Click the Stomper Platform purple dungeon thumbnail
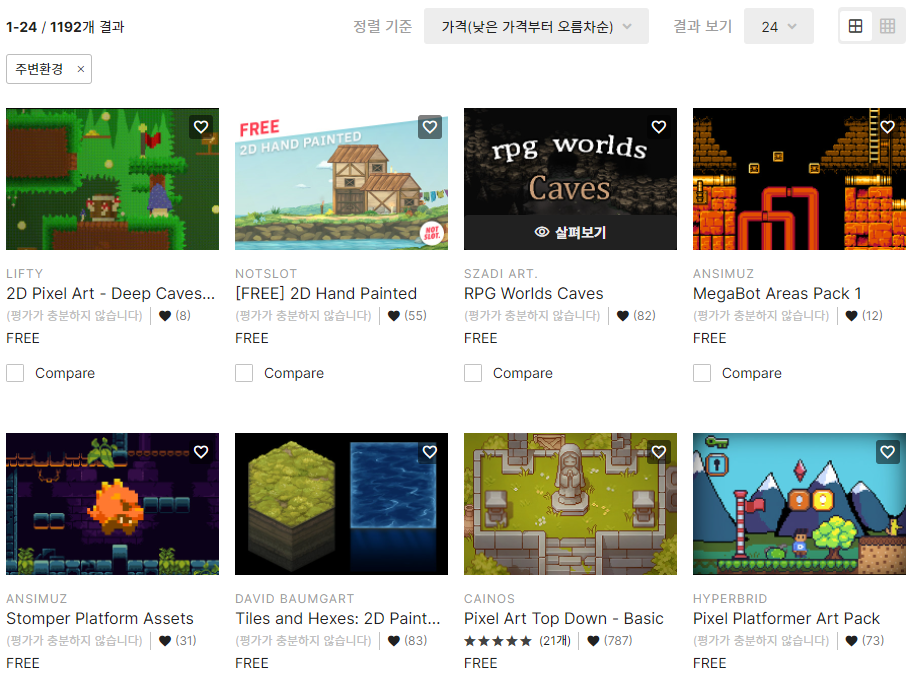 click(x=113, y=504)
